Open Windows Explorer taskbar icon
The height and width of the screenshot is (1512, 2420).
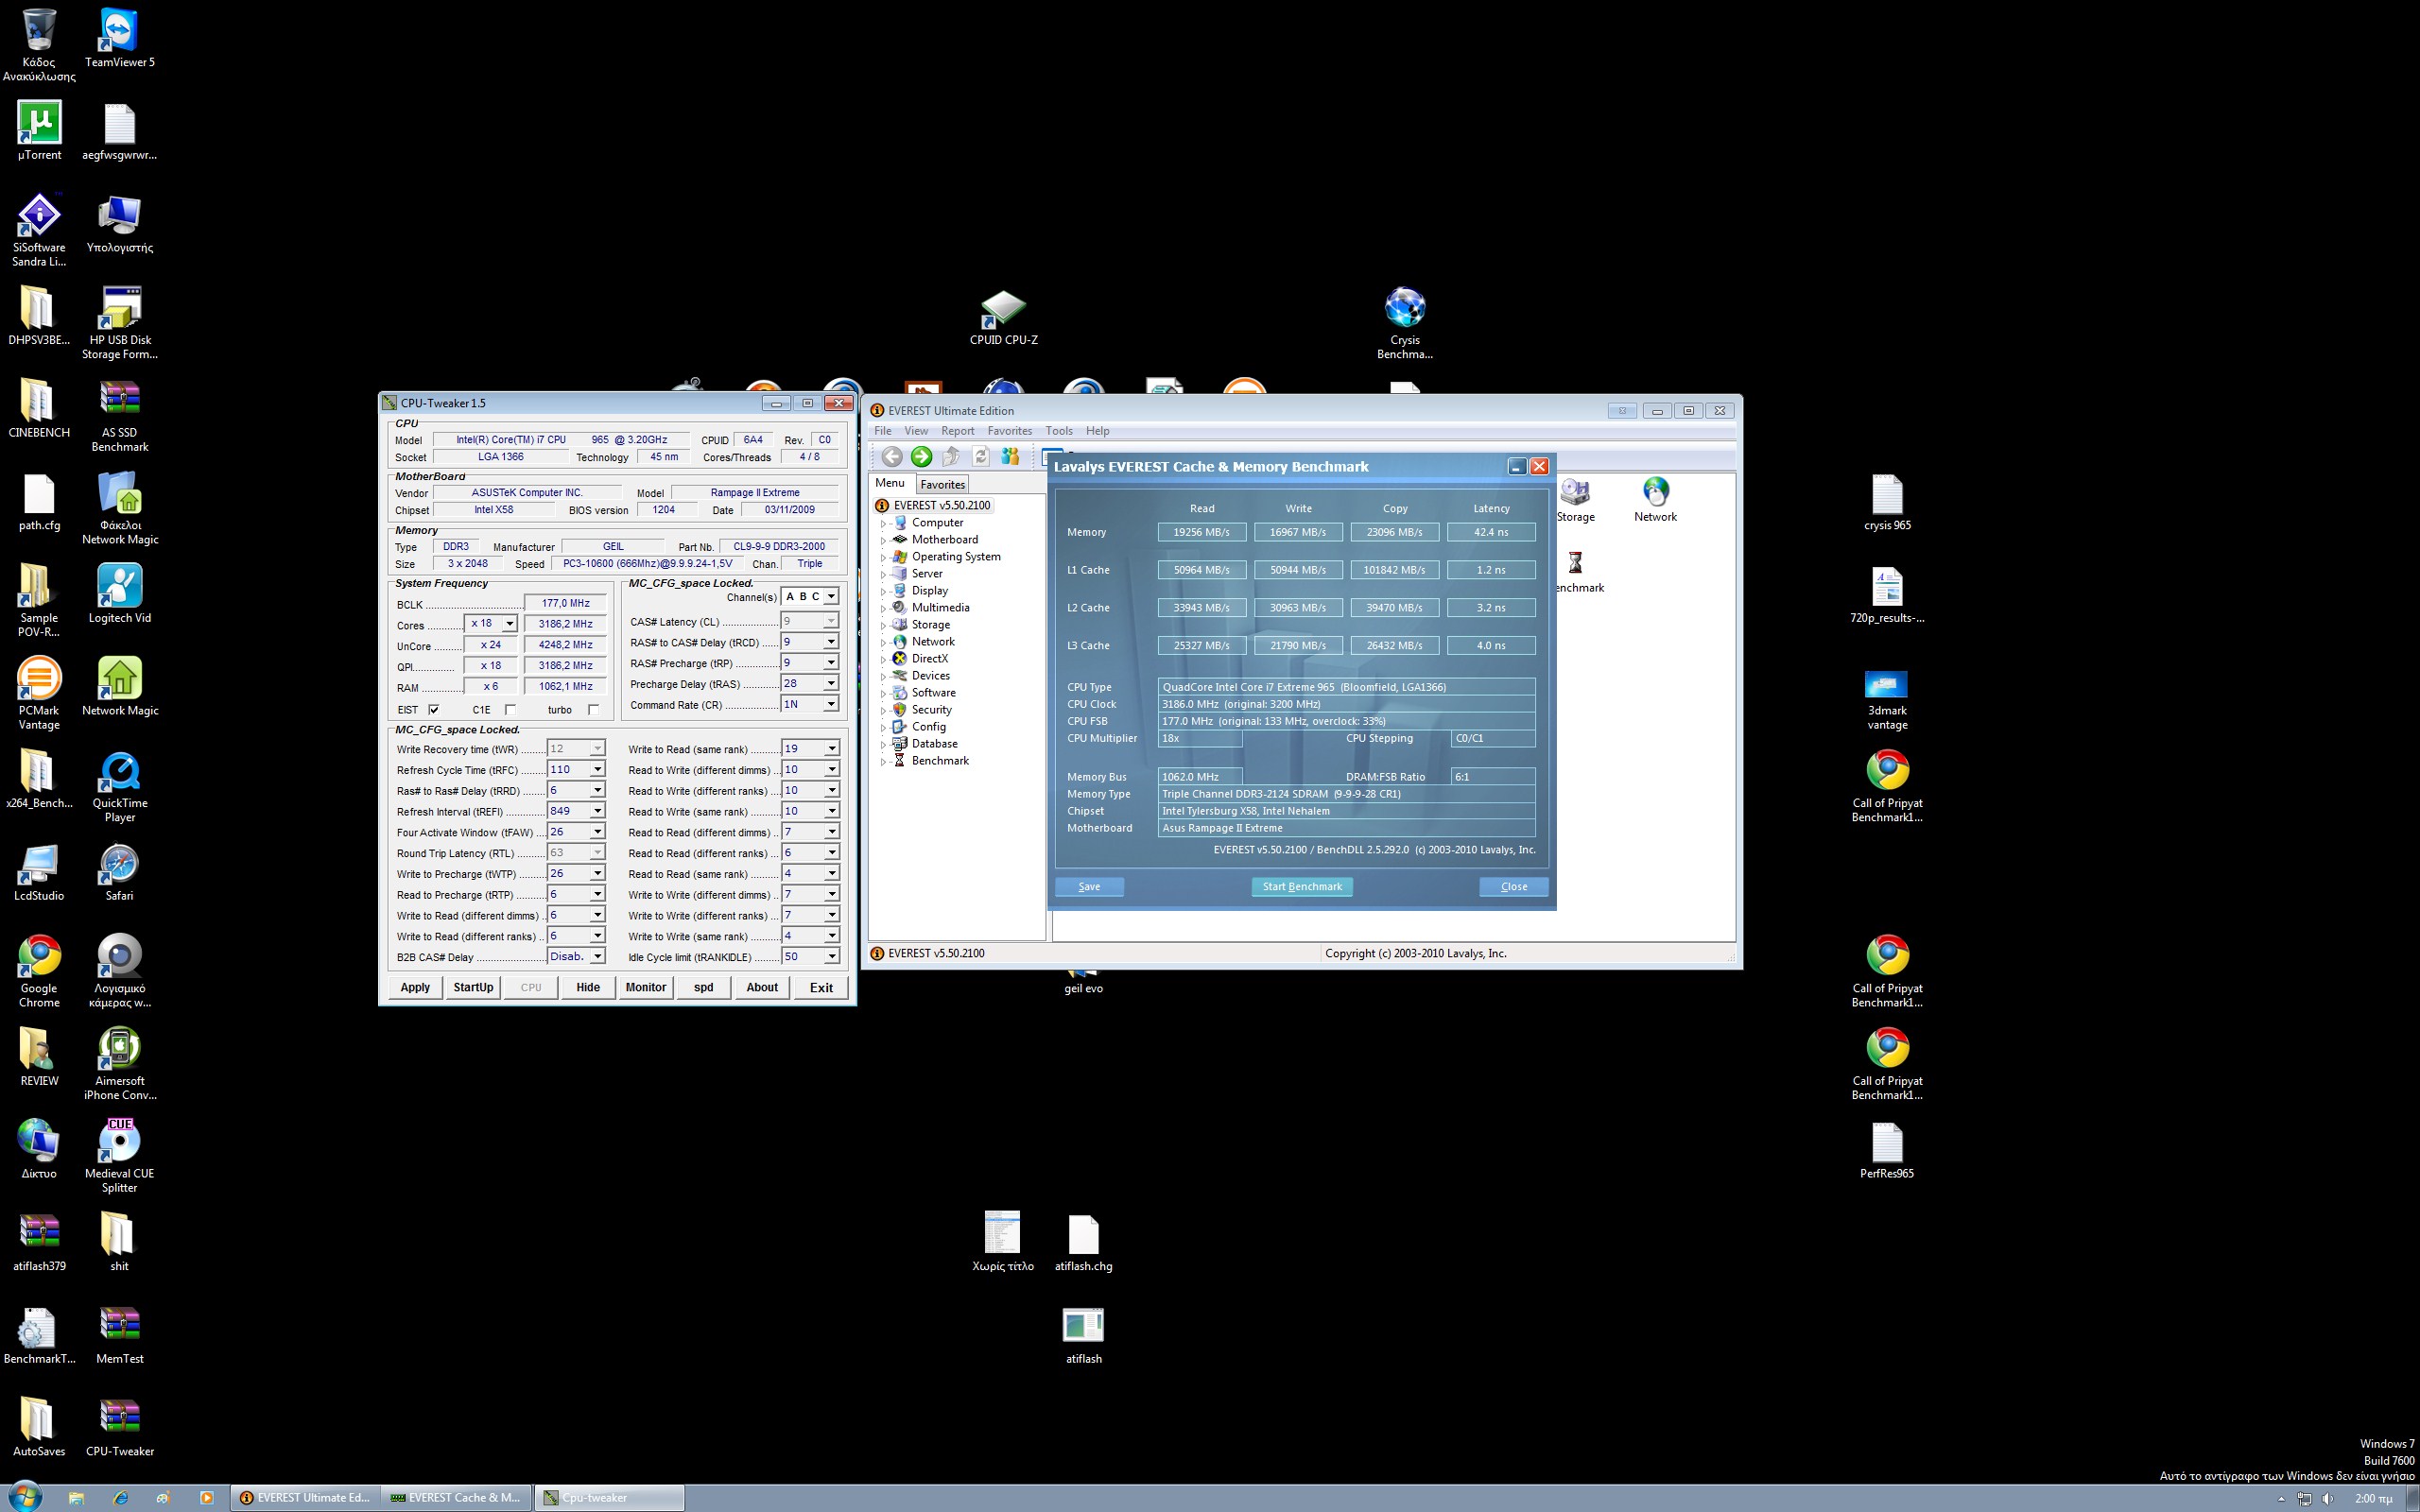coord(76,1497)
